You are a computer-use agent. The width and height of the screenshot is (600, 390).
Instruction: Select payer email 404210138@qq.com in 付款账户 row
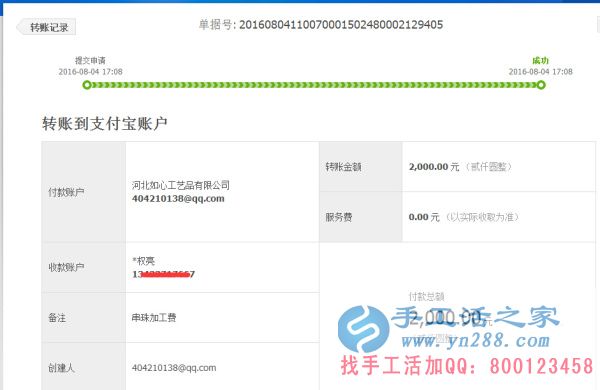[x=178, y=199]
